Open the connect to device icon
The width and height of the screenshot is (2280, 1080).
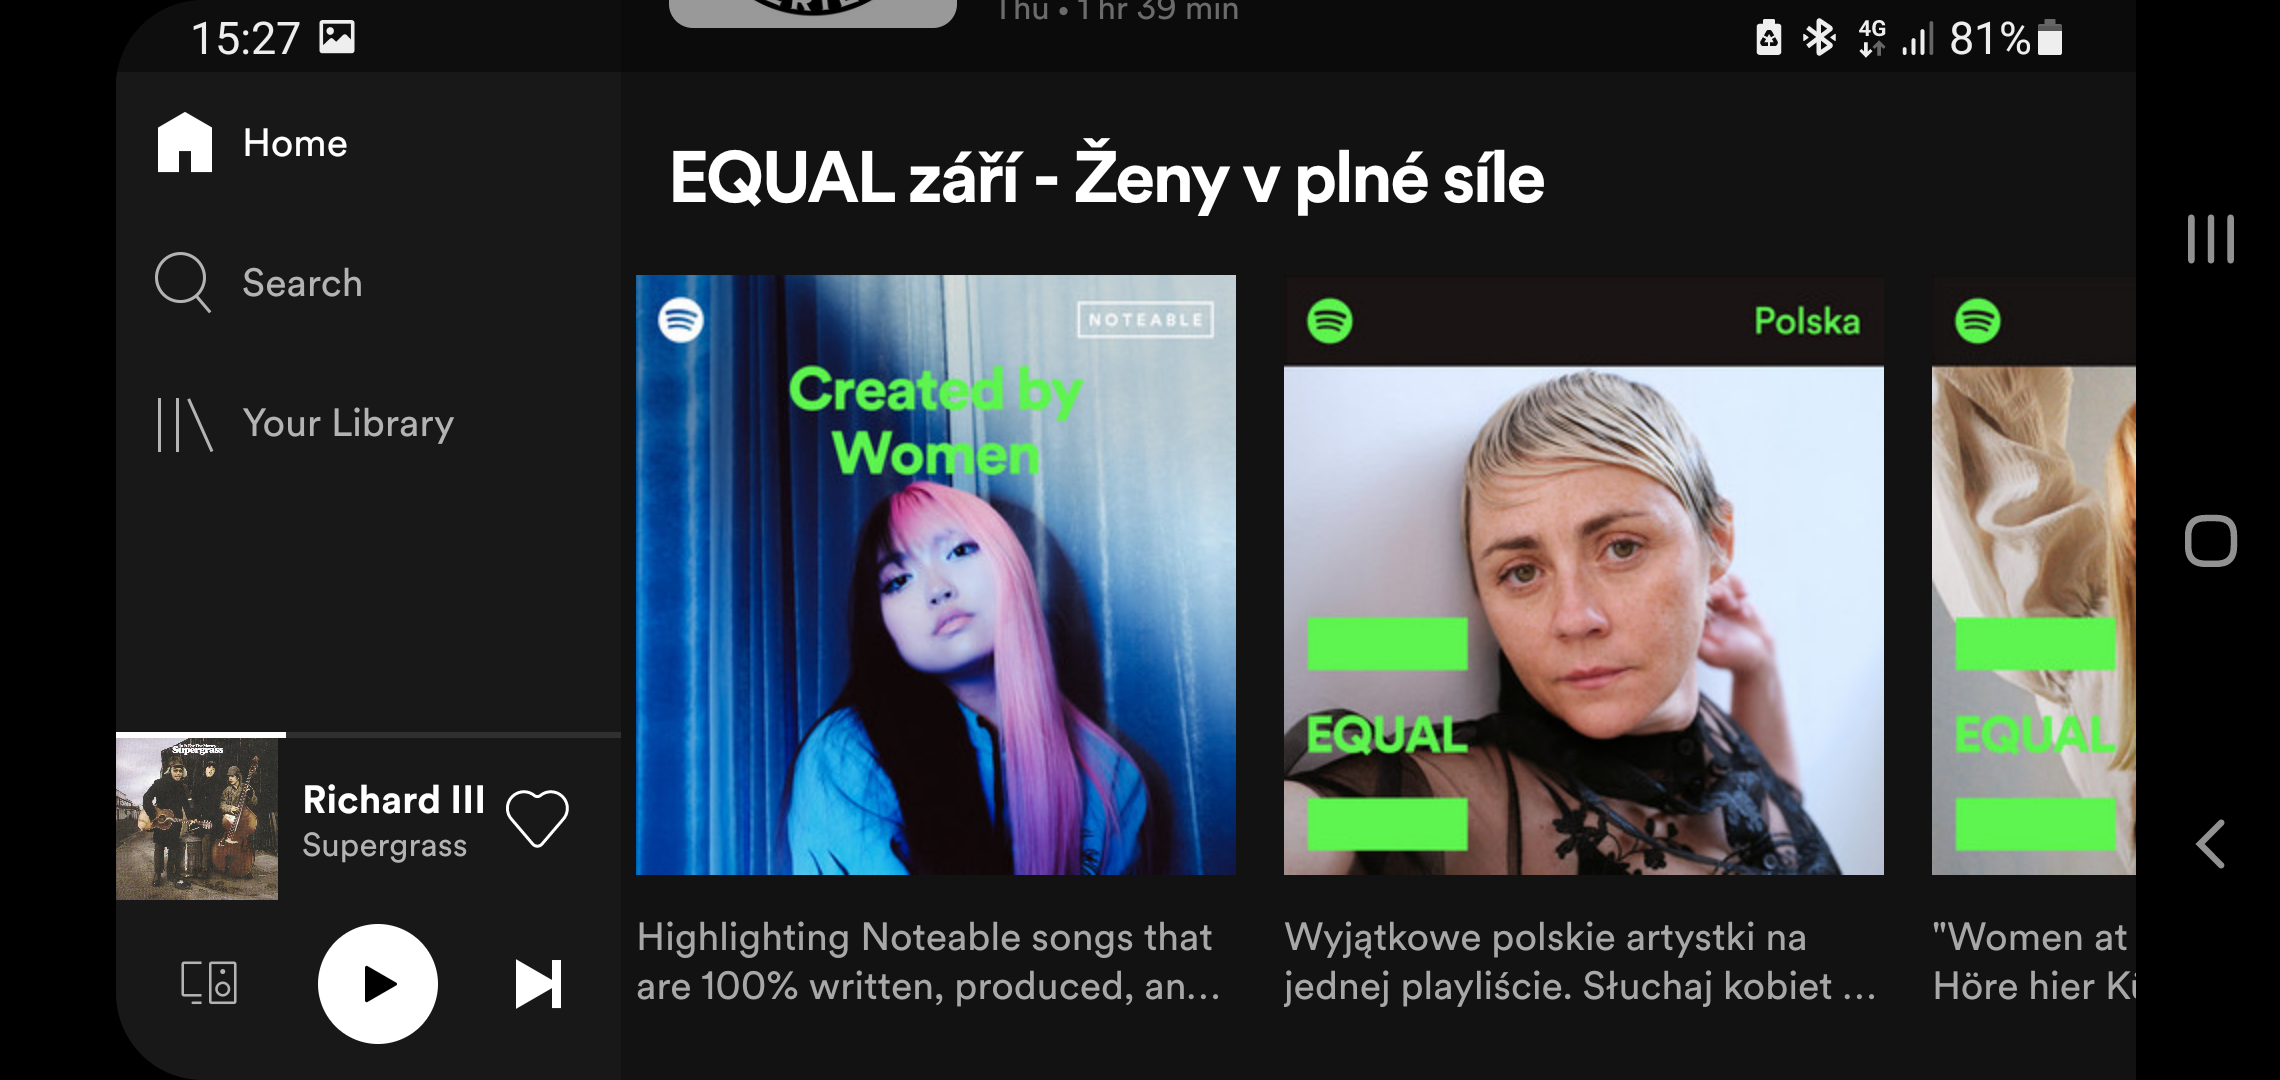pyautogui.click(x=209, y=983)
